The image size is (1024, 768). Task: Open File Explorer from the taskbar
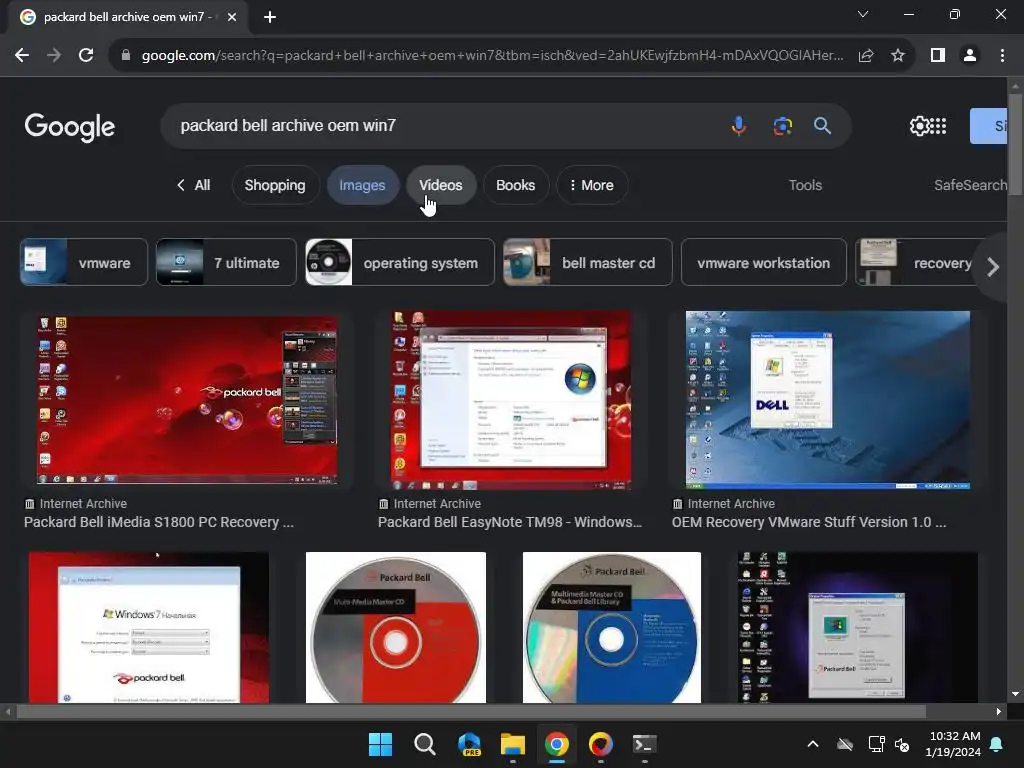point(513,744)
